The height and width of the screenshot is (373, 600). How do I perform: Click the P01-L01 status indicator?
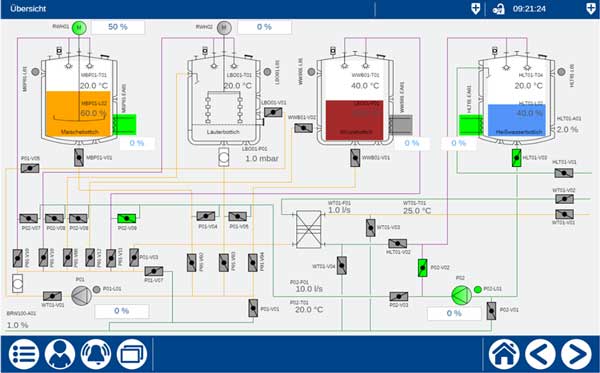pyautogui.click(x=96, y=290)
